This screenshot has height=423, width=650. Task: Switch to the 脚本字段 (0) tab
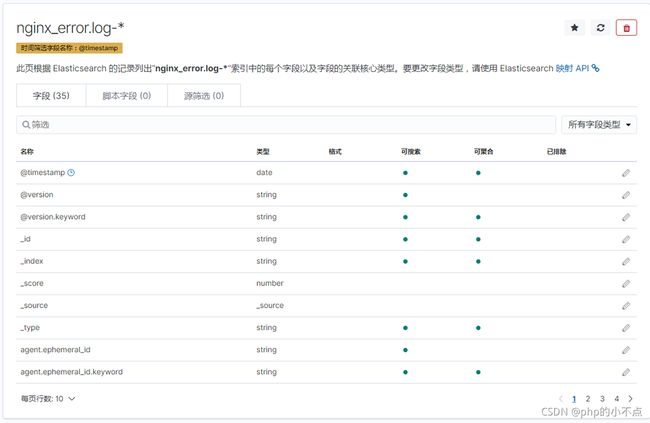(126, 96)
